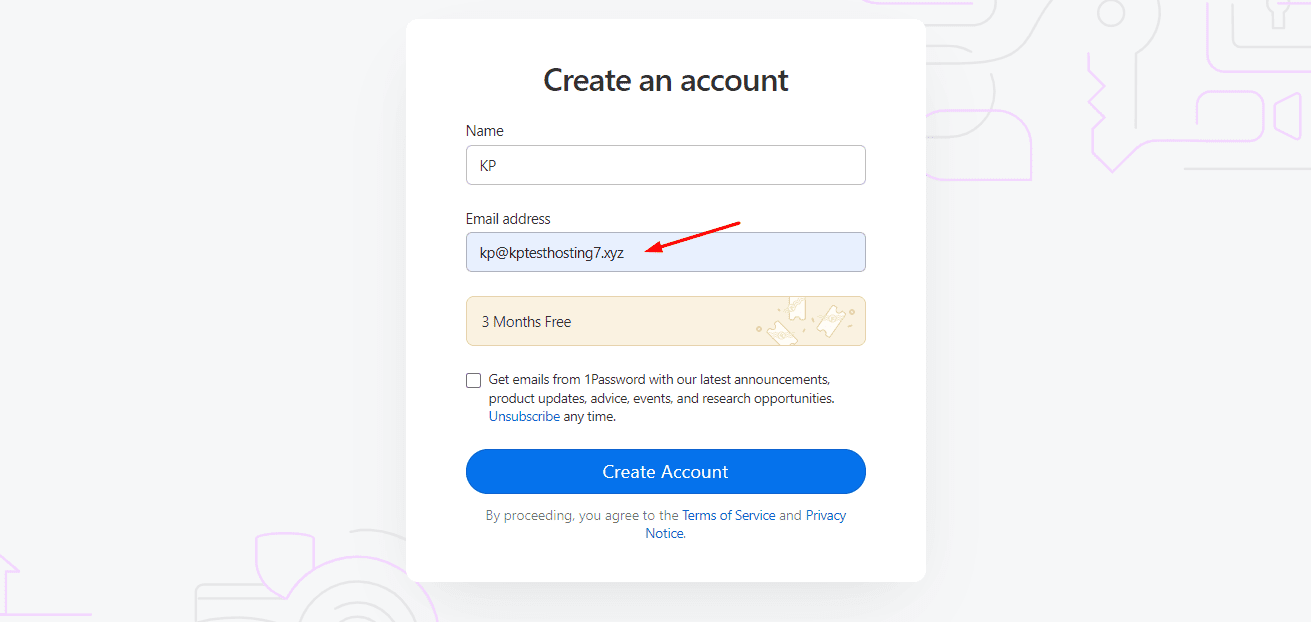Enable the 1Password emails checkbox
Screen dimensions: 1311x622
tap(474, 380)
